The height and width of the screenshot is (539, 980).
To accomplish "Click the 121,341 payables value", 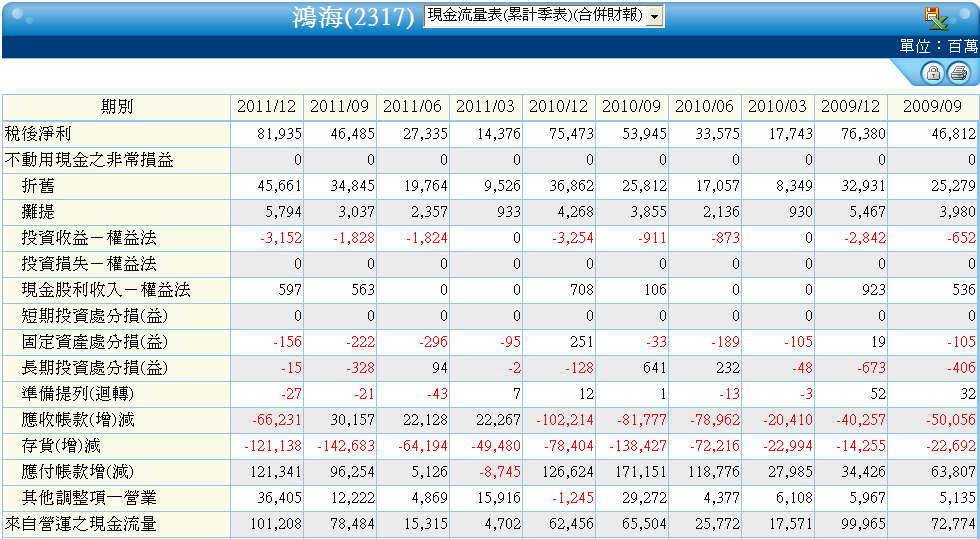I will 276,472.
